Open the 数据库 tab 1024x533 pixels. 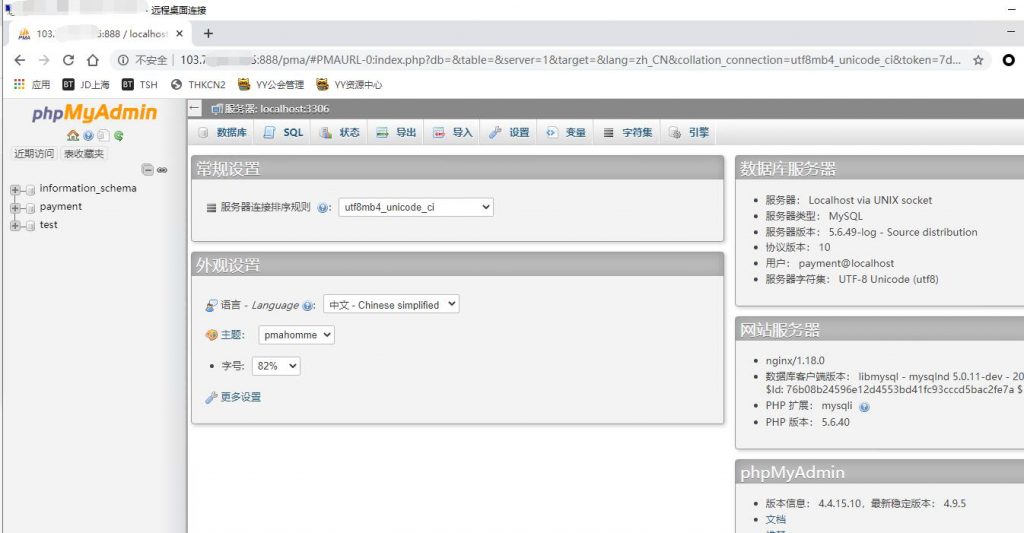[x=223, y=133]
